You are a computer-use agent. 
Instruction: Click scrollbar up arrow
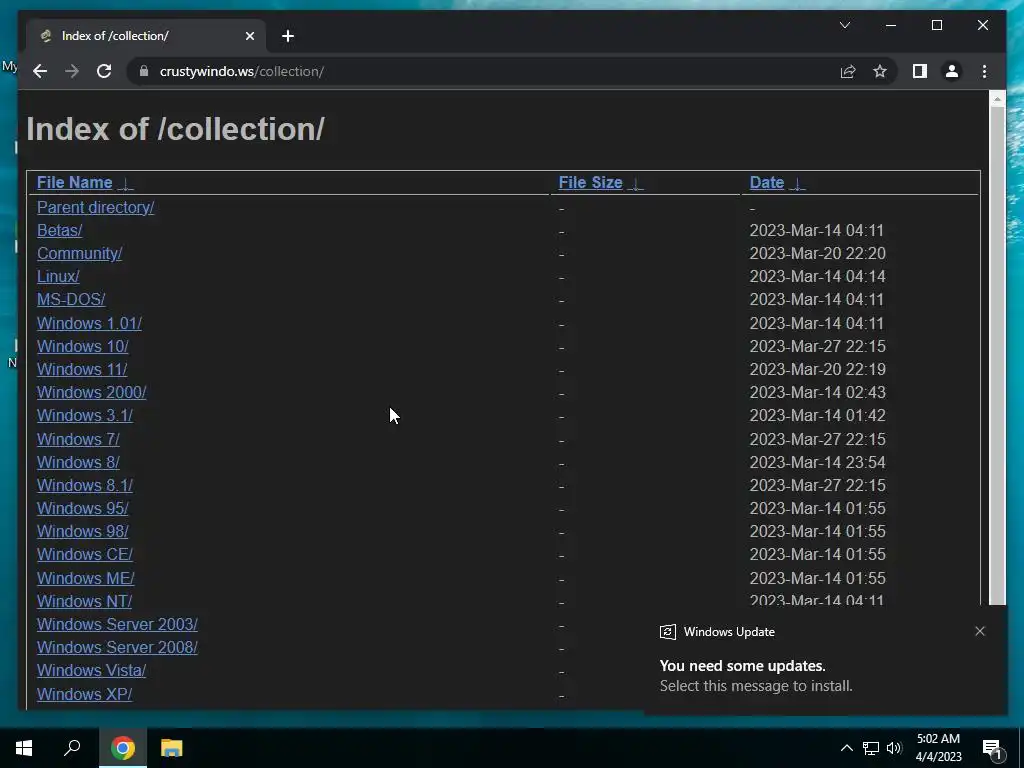pyautogui.click(x=997, y=99)
